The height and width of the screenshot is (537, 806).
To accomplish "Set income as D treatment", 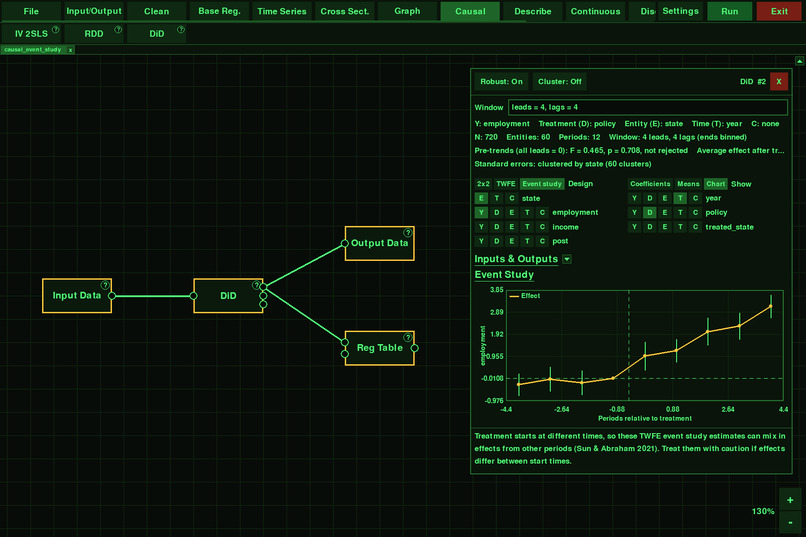I will 497,227.
